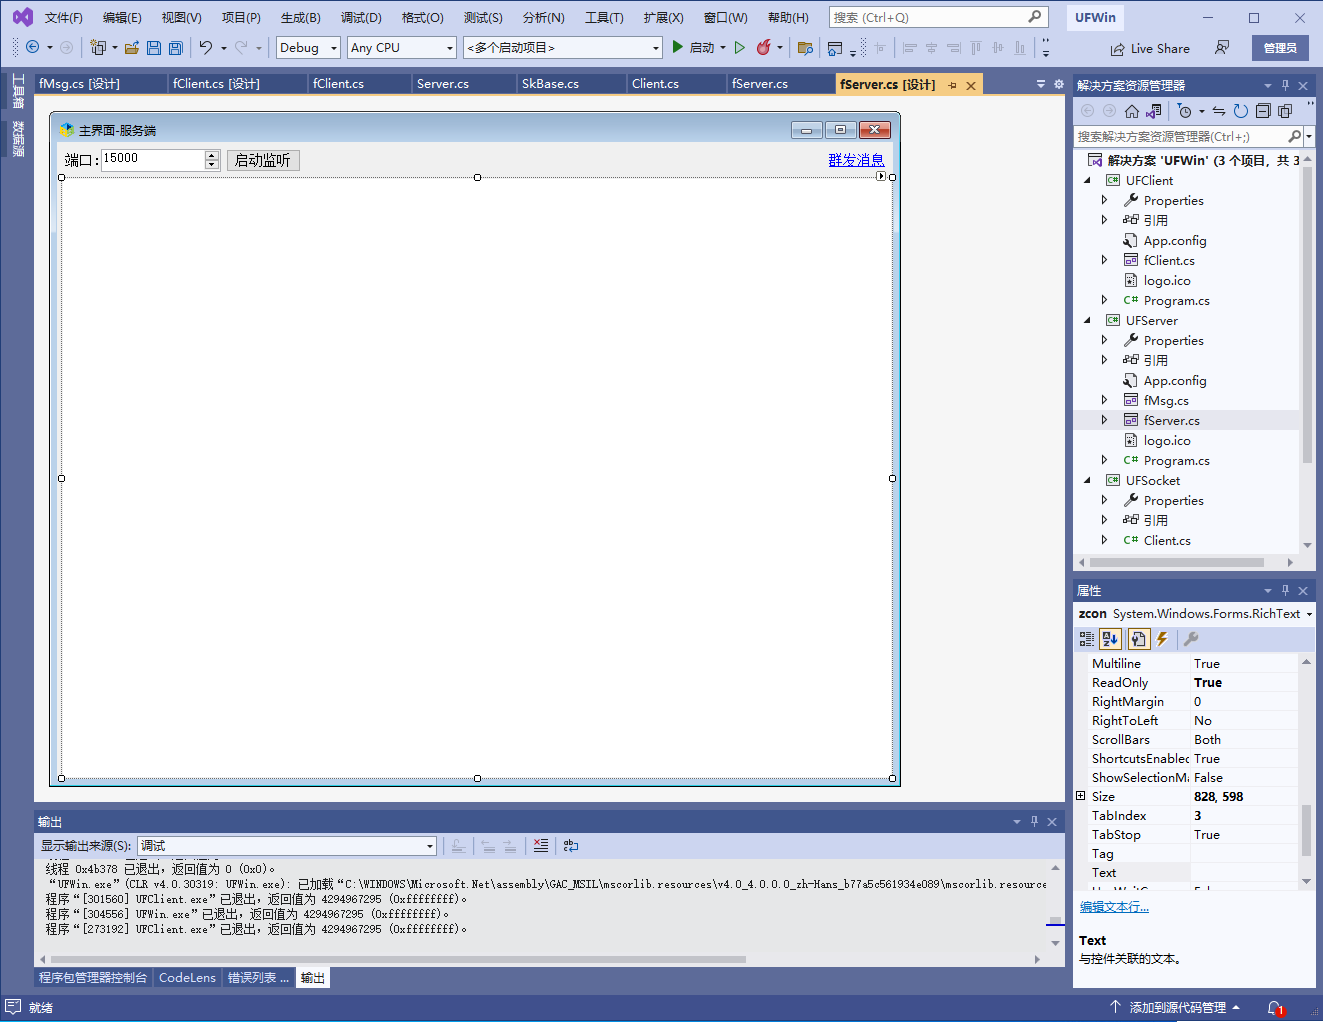1323x1022 pixels.
Task: Pin the Properties panel
Action: 1286,591
